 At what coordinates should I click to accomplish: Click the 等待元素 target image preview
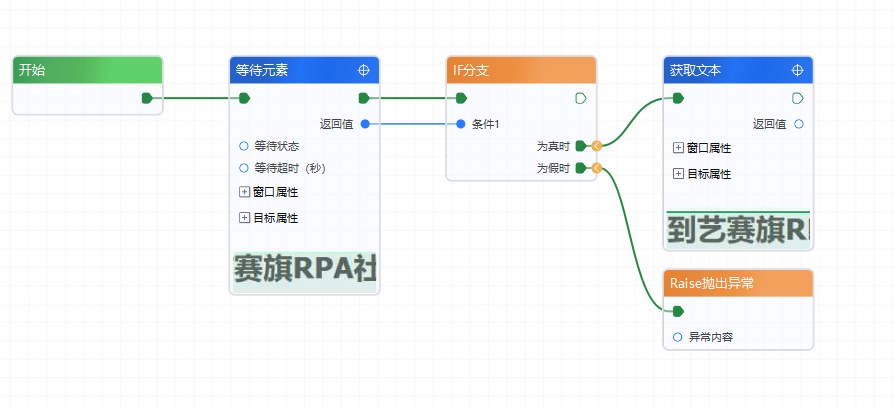[x=305, y=269]
